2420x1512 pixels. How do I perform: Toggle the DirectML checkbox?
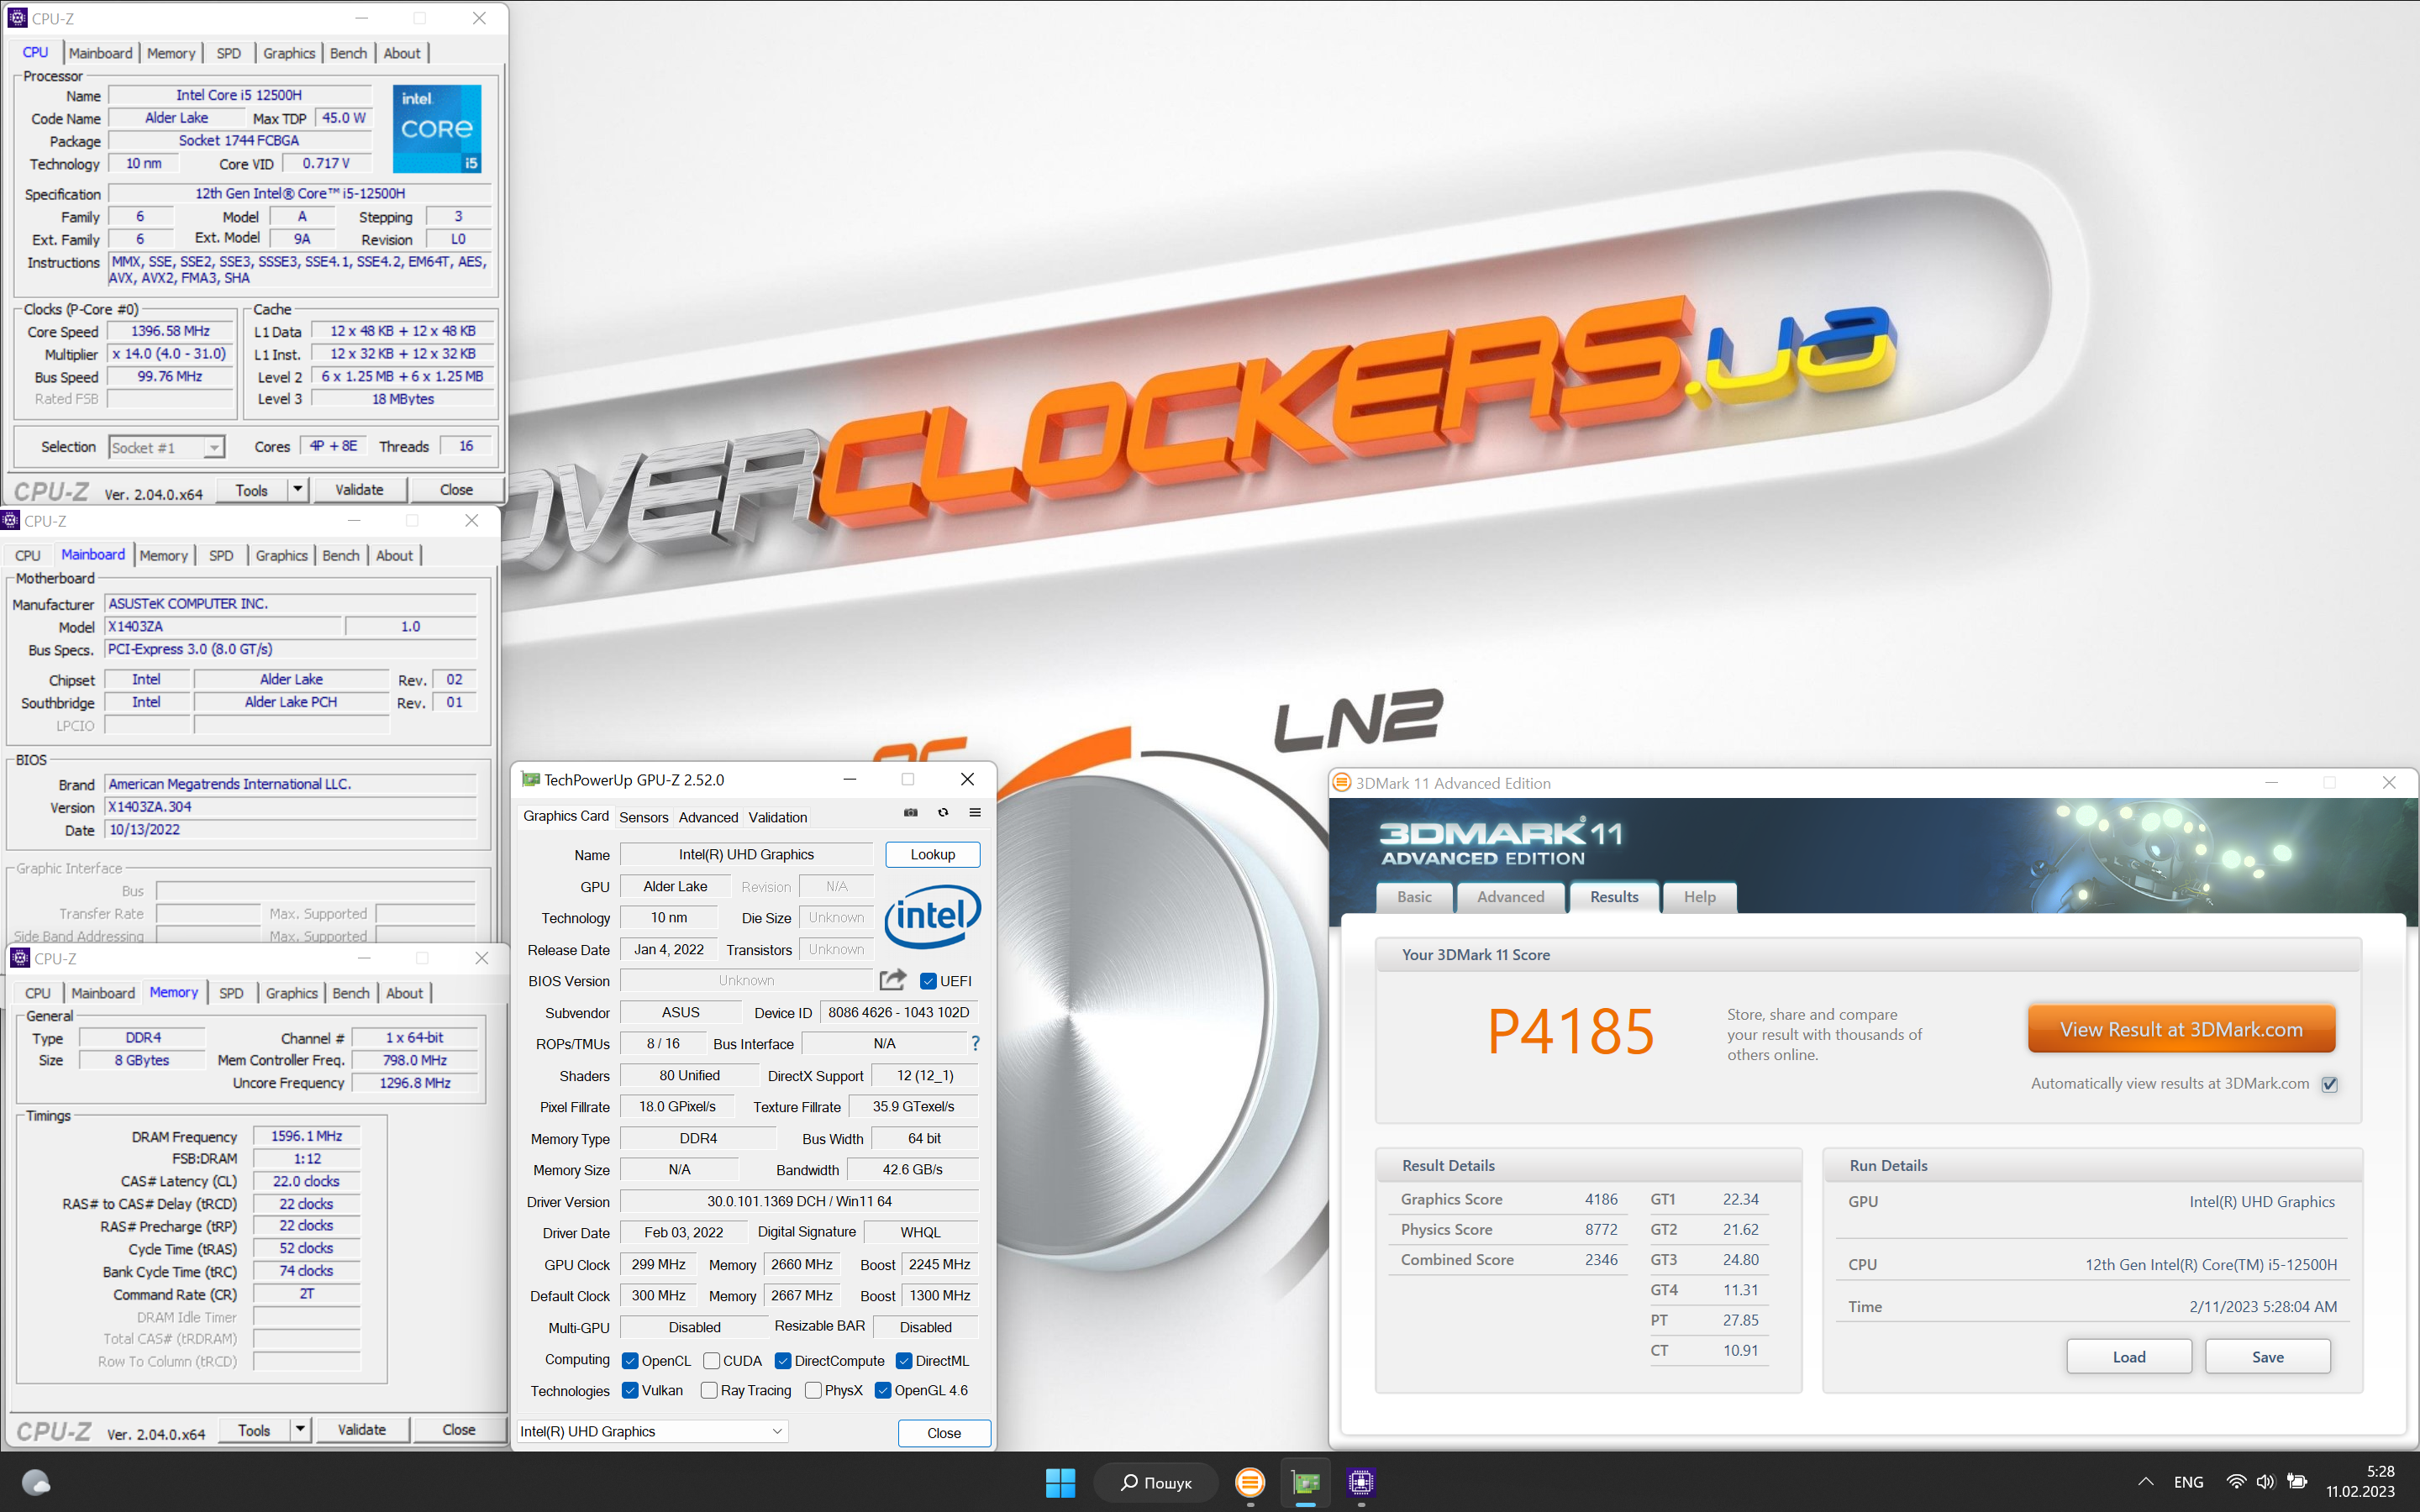click(904, 1361)
